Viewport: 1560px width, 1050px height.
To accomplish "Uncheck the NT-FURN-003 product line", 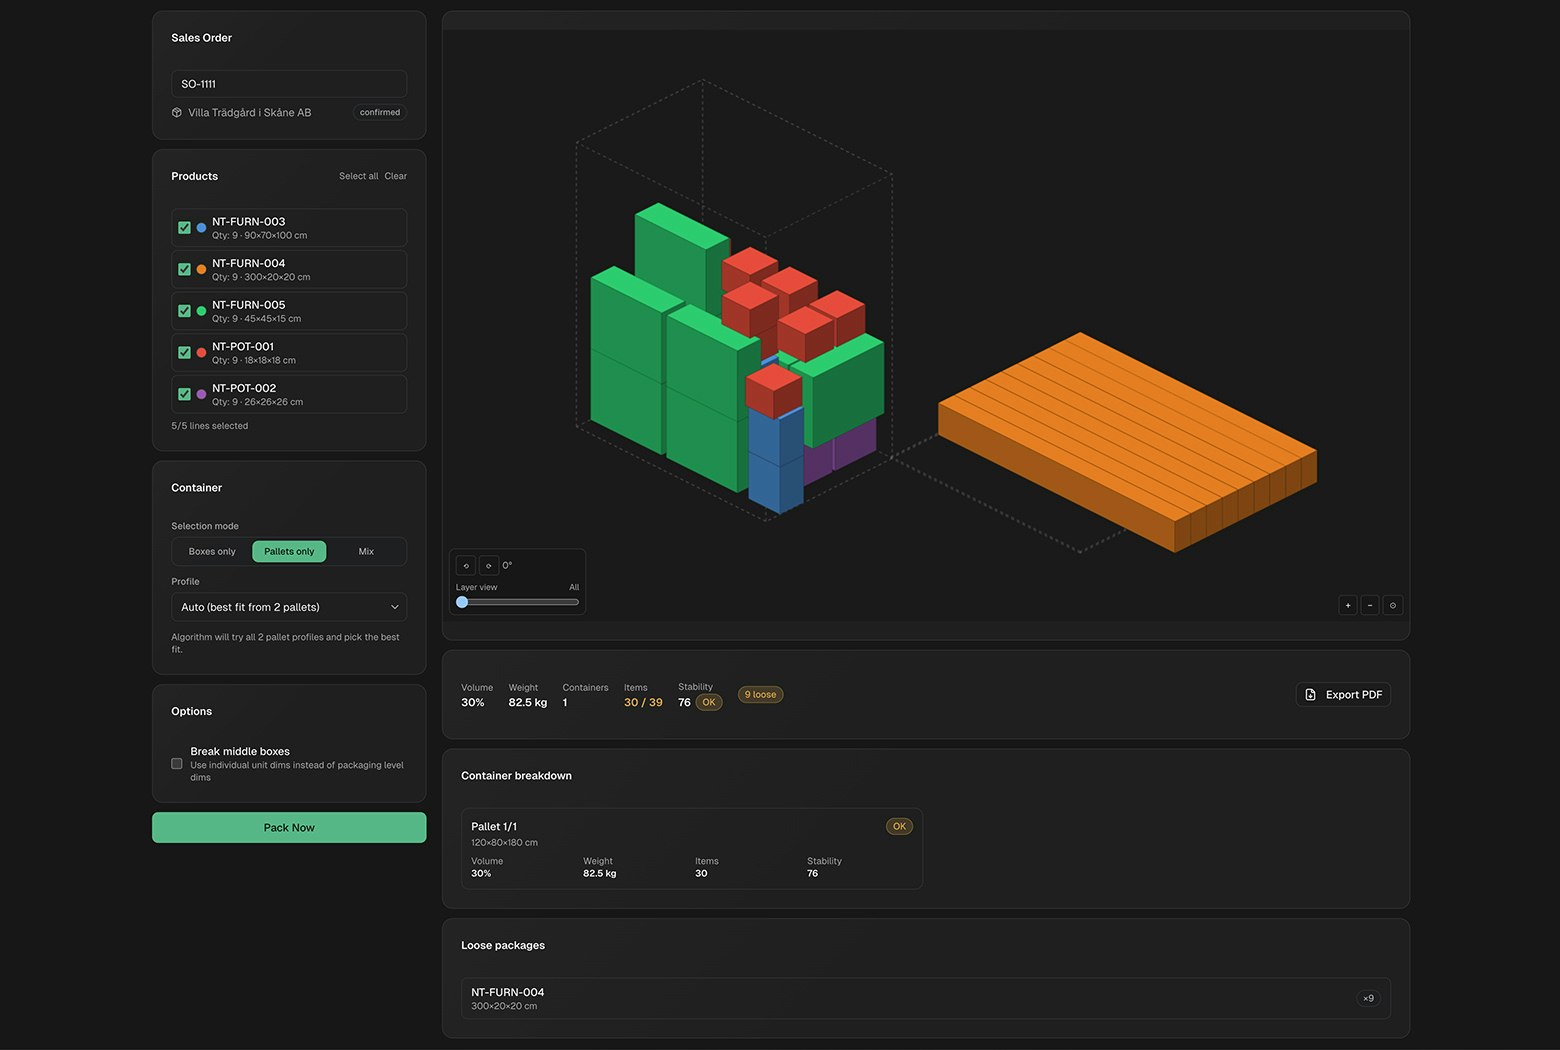I will click(x=184, y=227).
